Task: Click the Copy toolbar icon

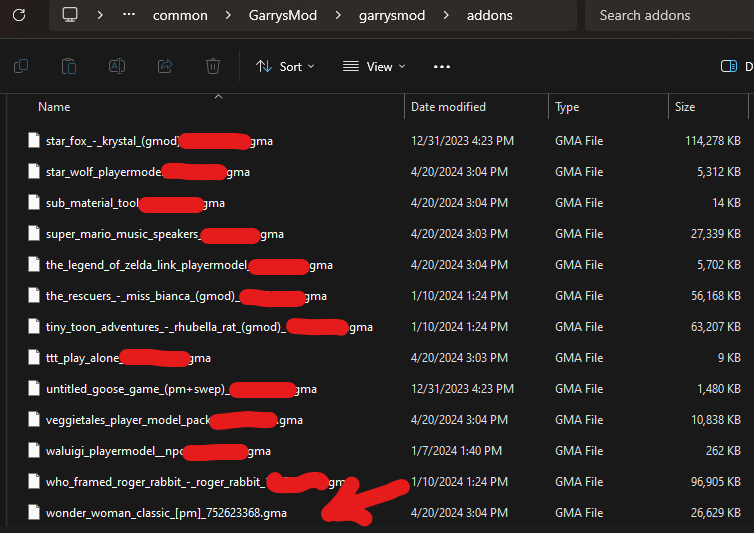Action: [21, 66]
